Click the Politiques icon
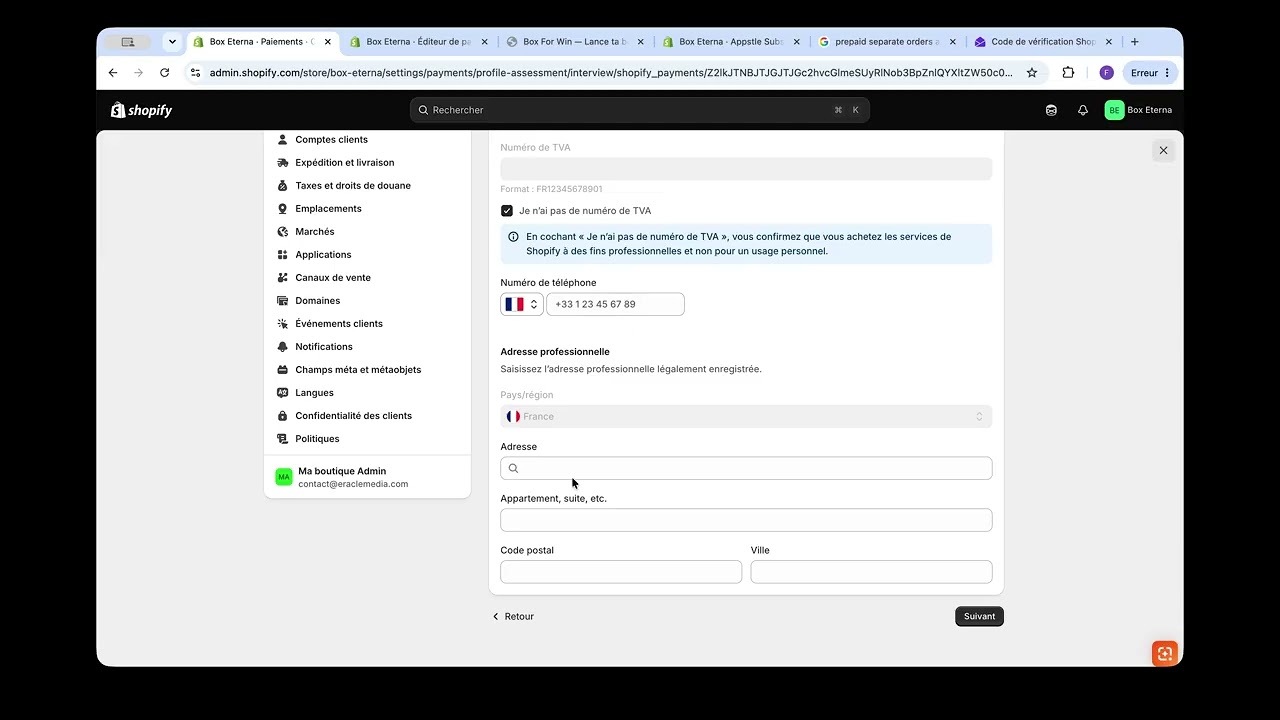The width and height of the screenshot is (1280, 720). coord(283,439)
